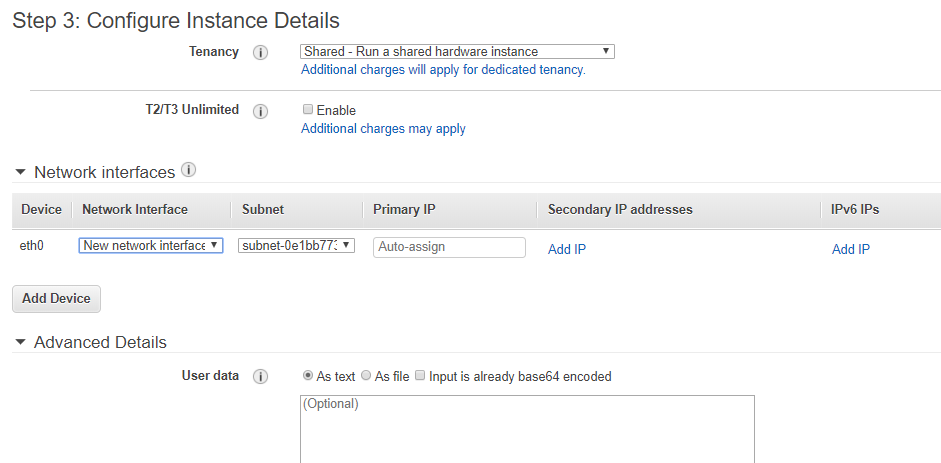Click Add IP under Secondary IP addresses
Screen dimensions: 941x463
pyautogui.click(x=567, y=249)
